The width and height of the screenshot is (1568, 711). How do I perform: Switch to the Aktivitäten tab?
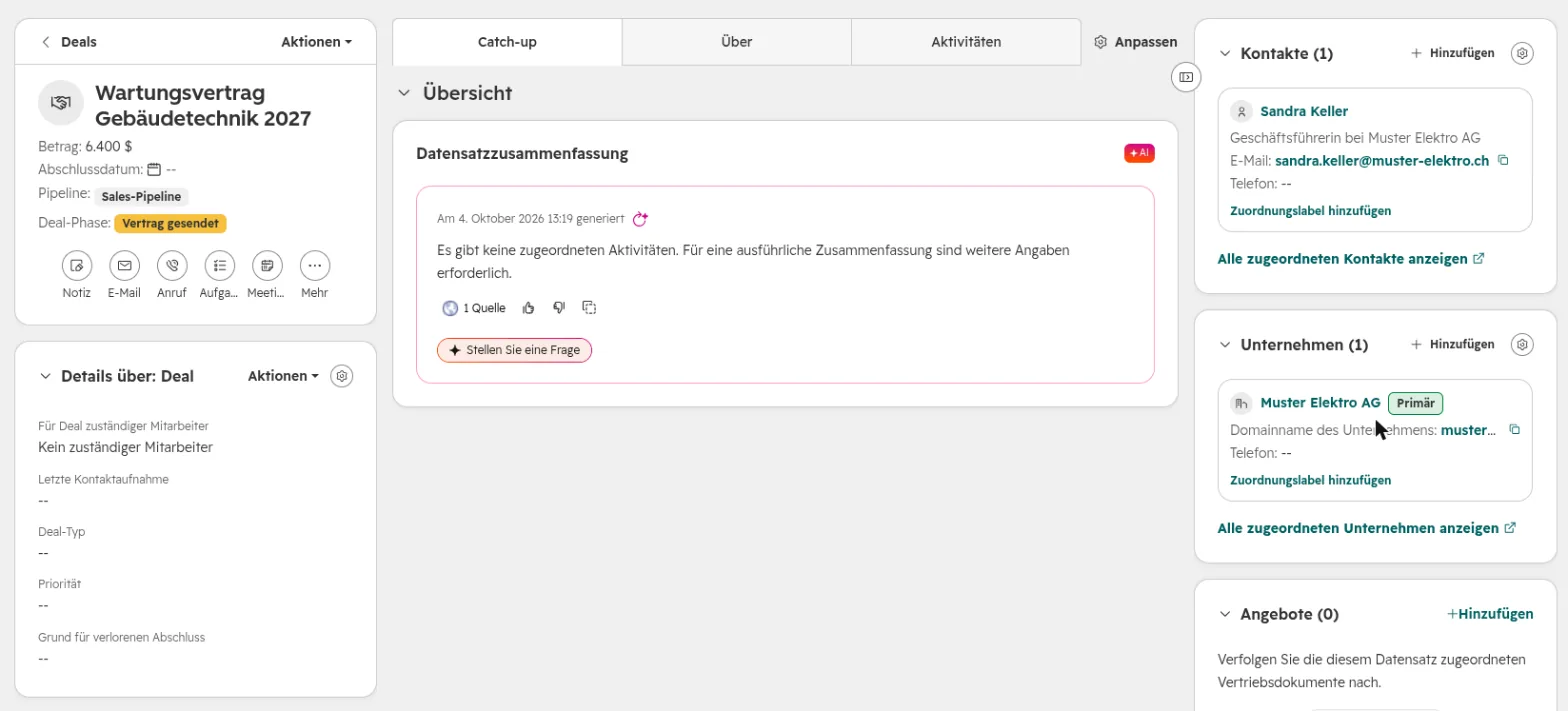966,42
